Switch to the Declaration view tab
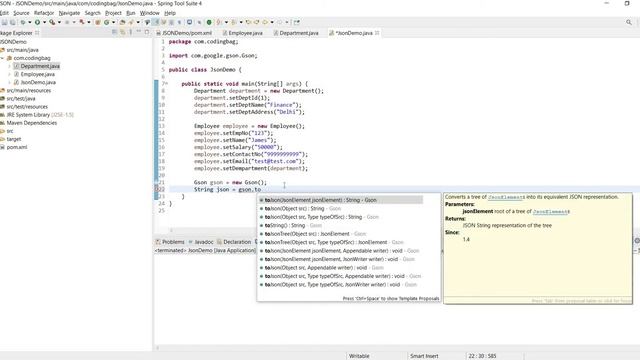The width and height of the screenshot is (640, 360). 234,242
